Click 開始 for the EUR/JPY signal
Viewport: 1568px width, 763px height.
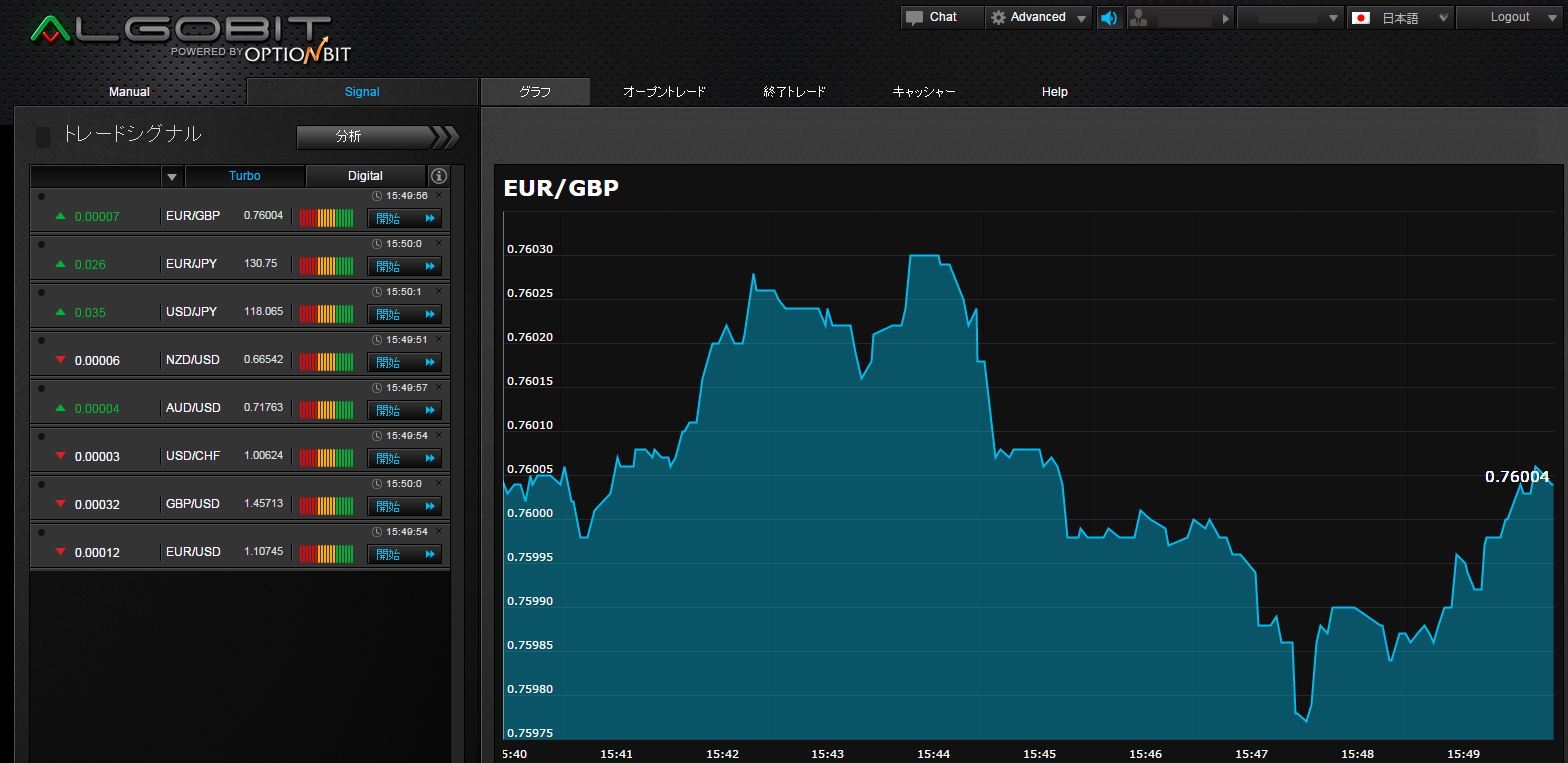click(x=404, y=266)
